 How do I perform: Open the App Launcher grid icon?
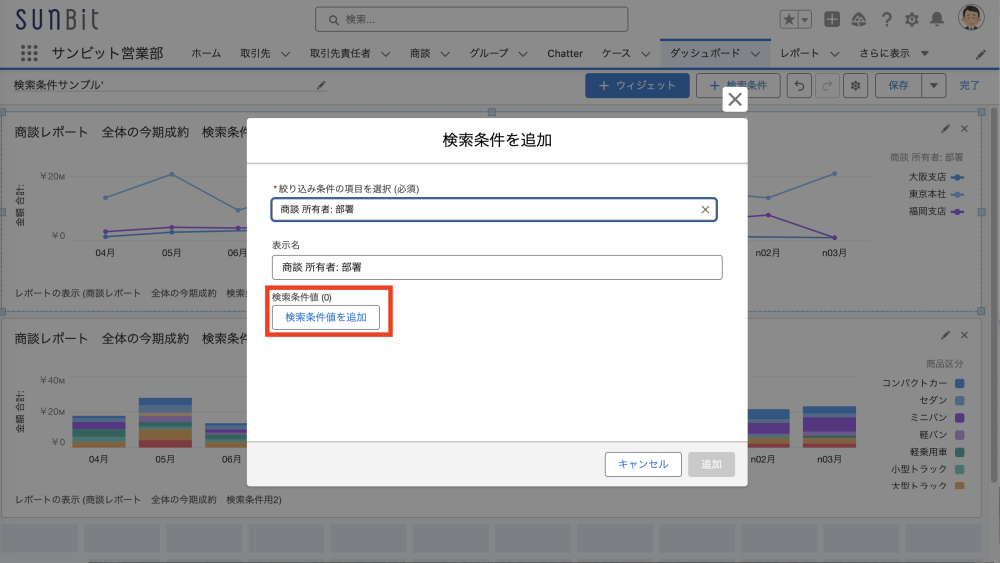pos(29,53)
